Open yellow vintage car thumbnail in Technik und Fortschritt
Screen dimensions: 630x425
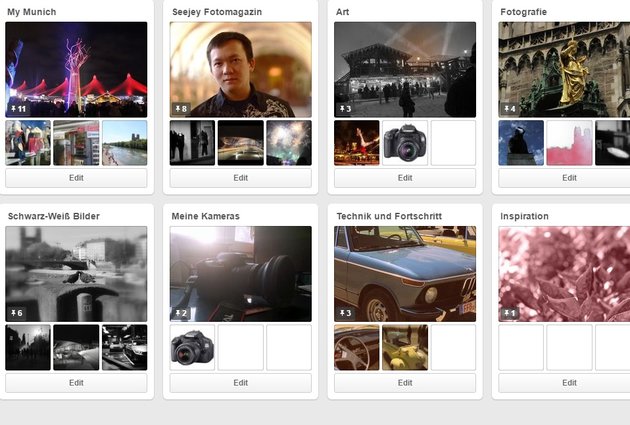tap(405, 347)
